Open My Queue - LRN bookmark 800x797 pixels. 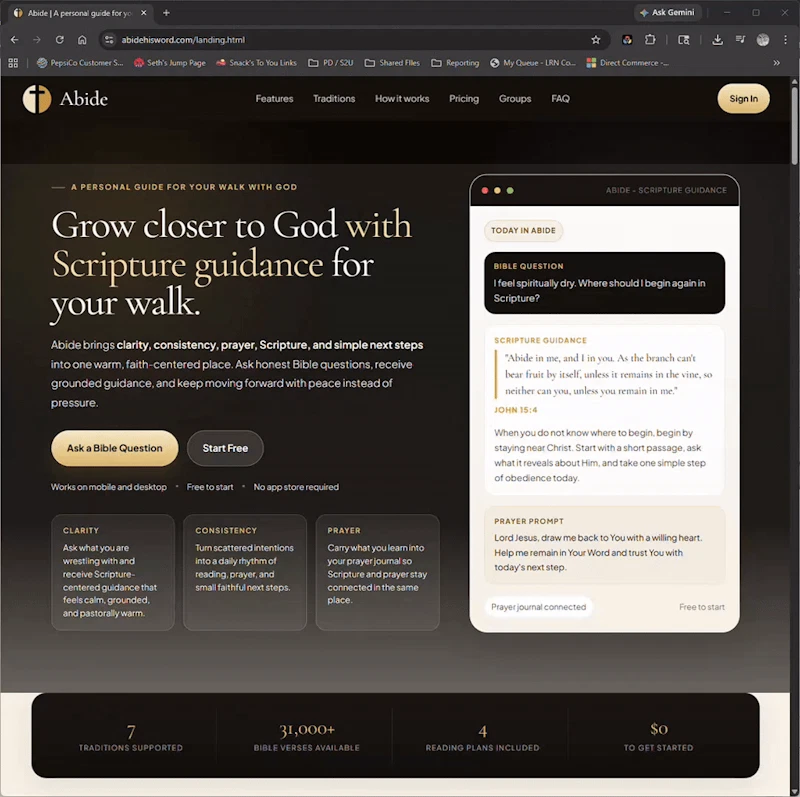click(x=533, y=63)
